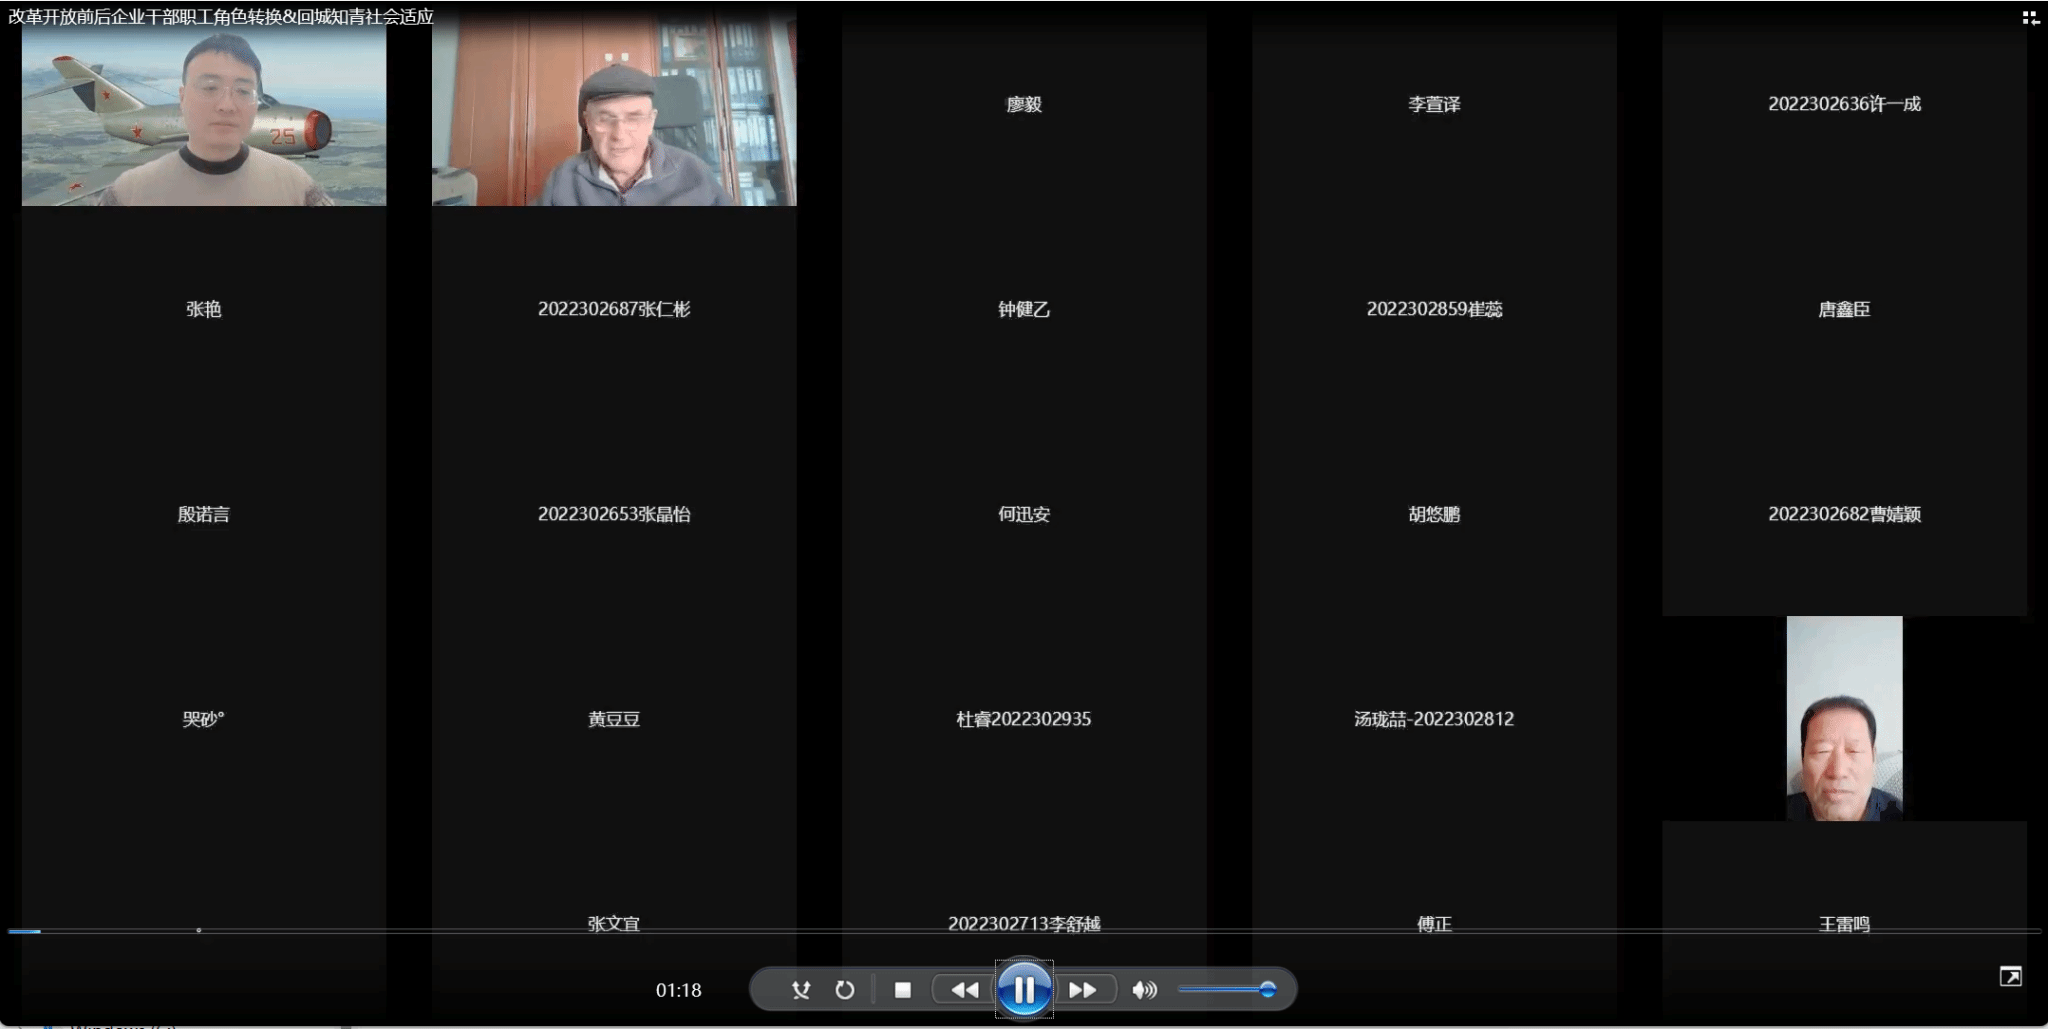Pause the playing video
2048x1029 pixels.
pyautogui.click(x=1024, y=990)
